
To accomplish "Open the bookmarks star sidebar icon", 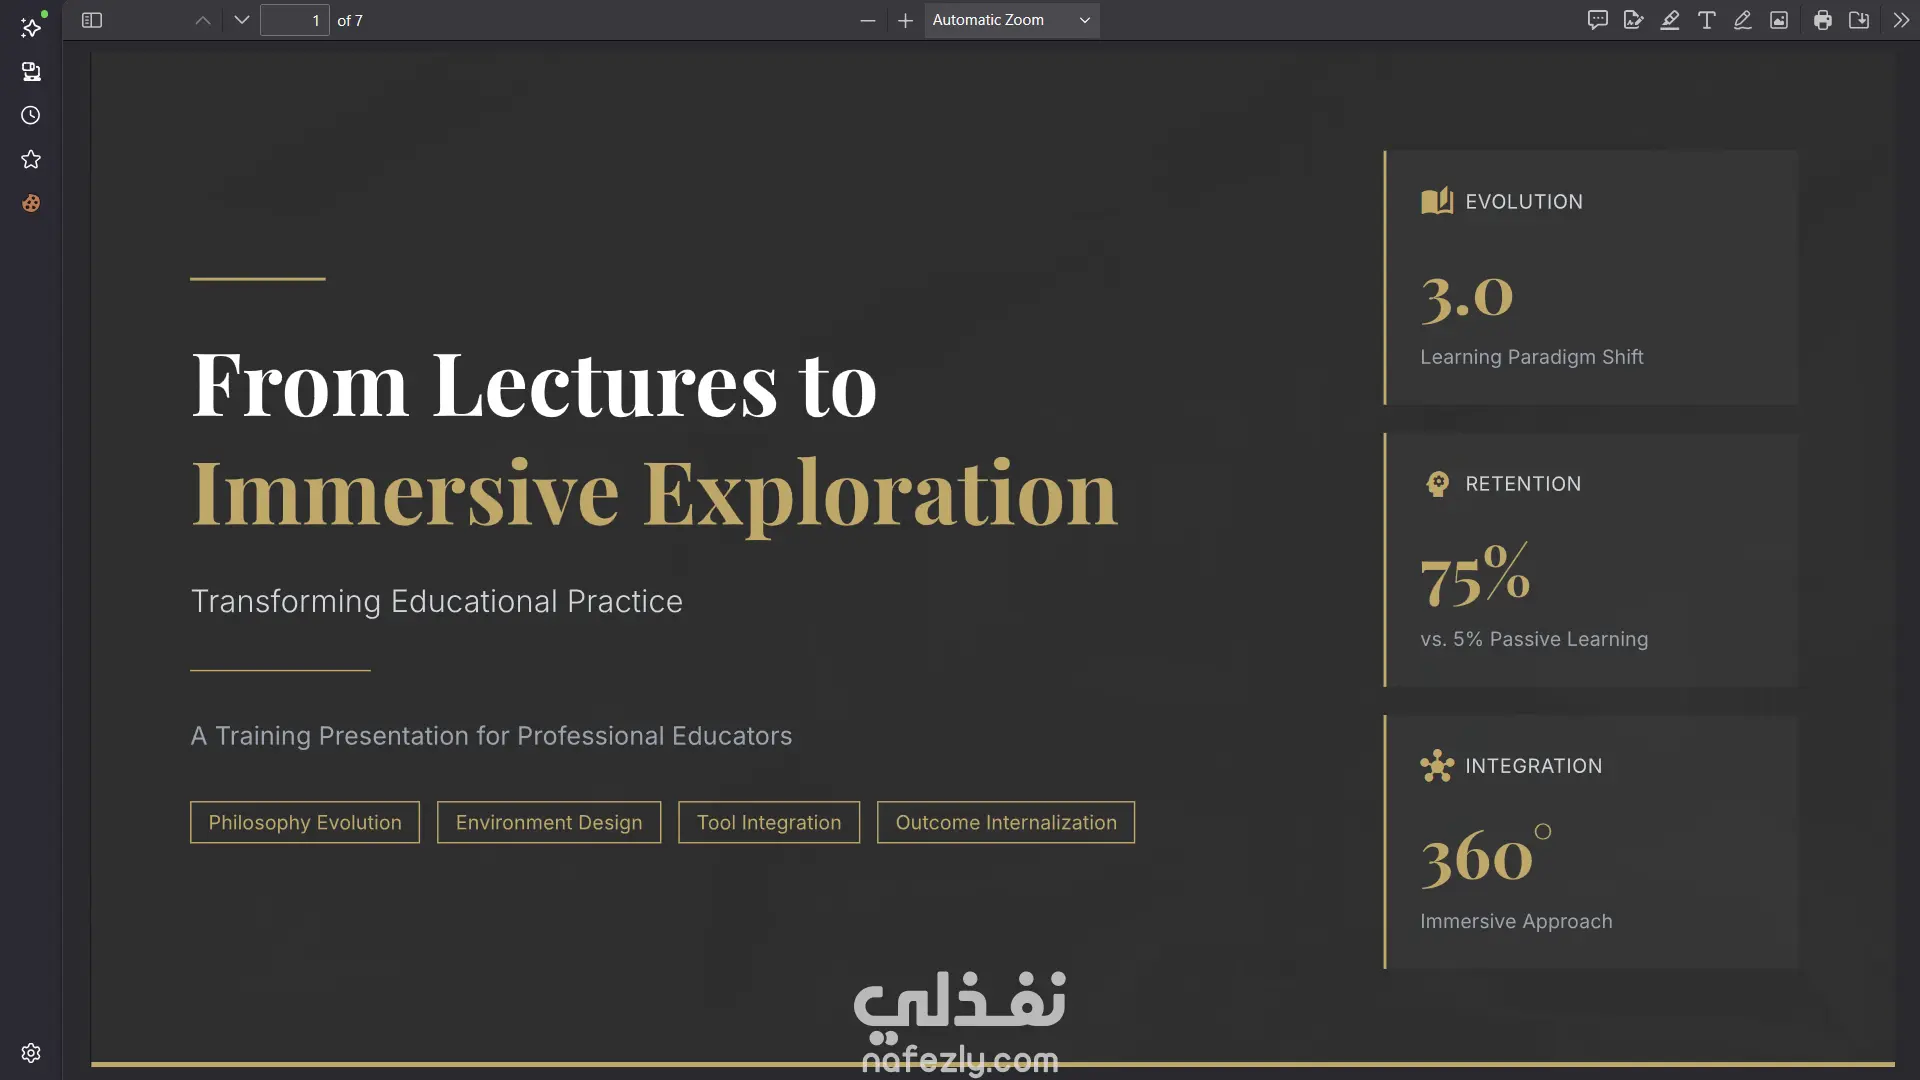I will point(31,159).
